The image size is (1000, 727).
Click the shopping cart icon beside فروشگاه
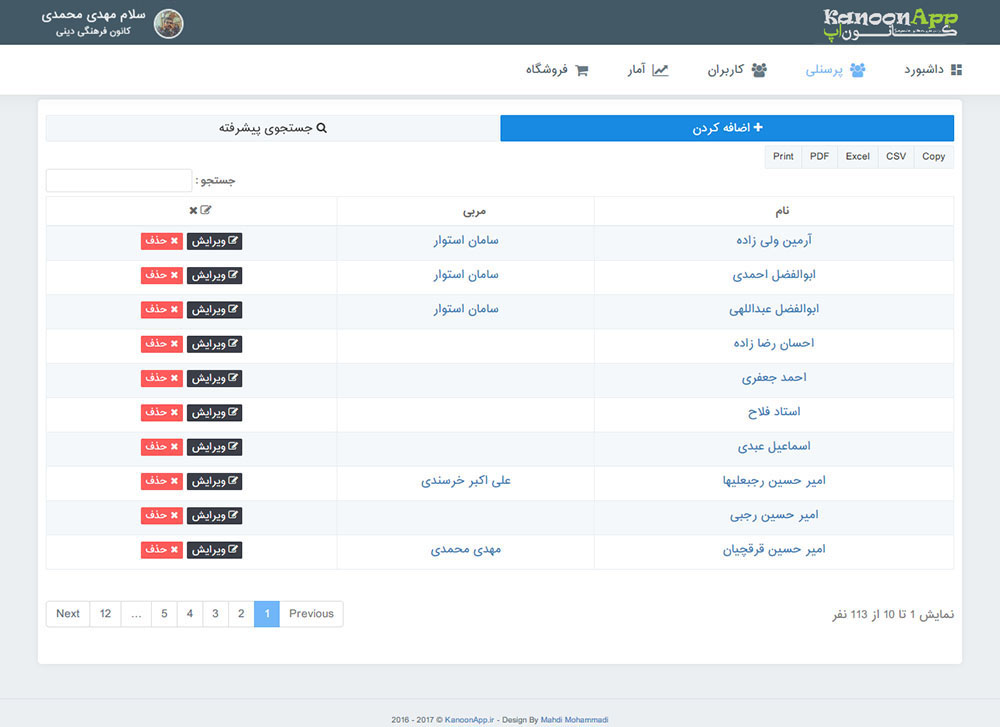[x=585, y=70]
